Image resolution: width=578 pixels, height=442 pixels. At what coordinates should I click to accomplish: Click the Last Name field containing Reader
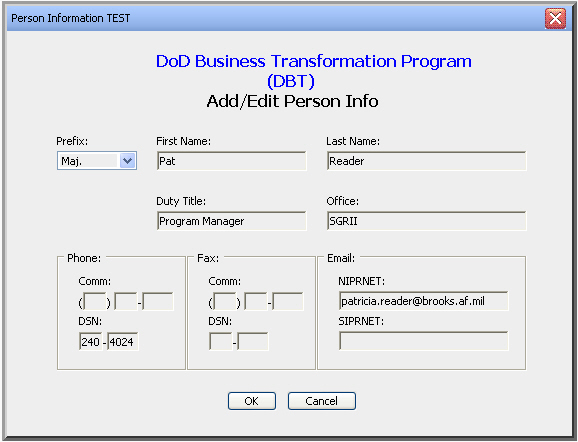[x=426, y=161]
